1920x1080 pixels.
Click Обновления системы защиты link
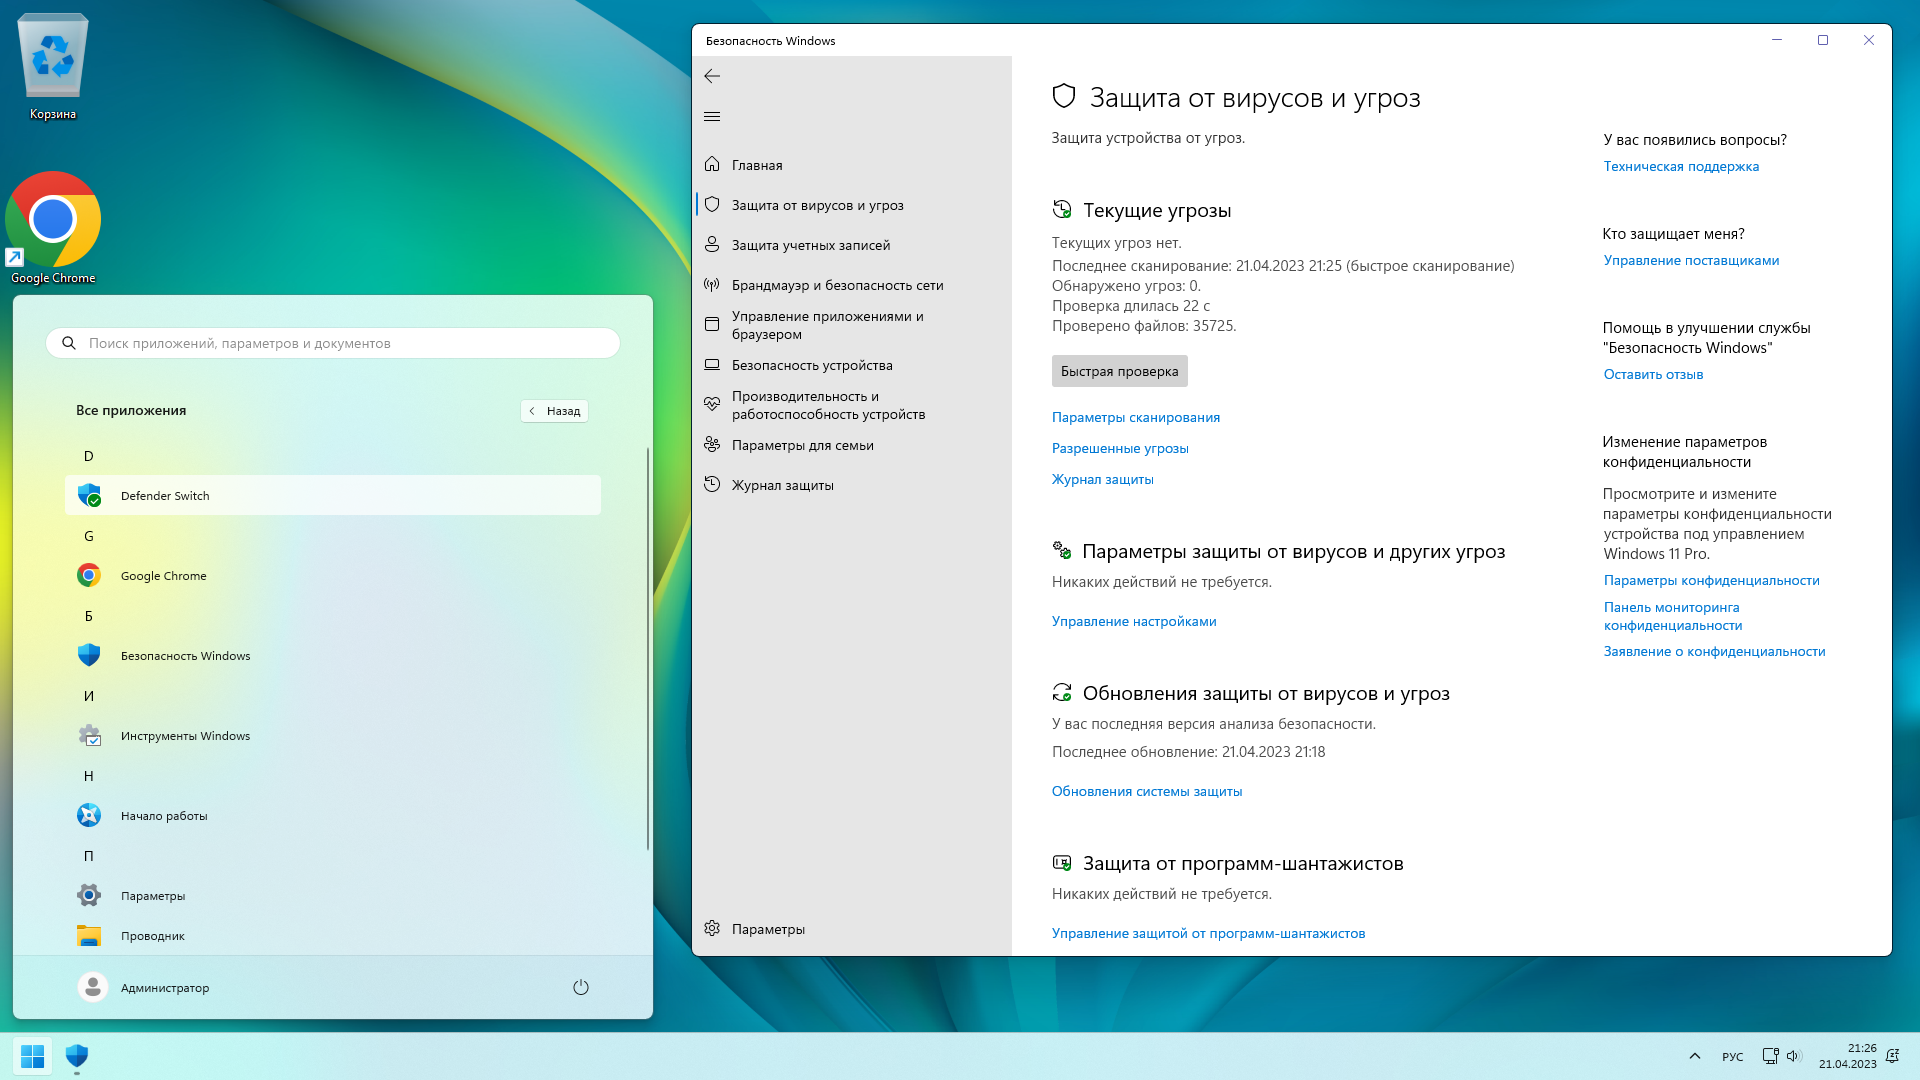1147,790
